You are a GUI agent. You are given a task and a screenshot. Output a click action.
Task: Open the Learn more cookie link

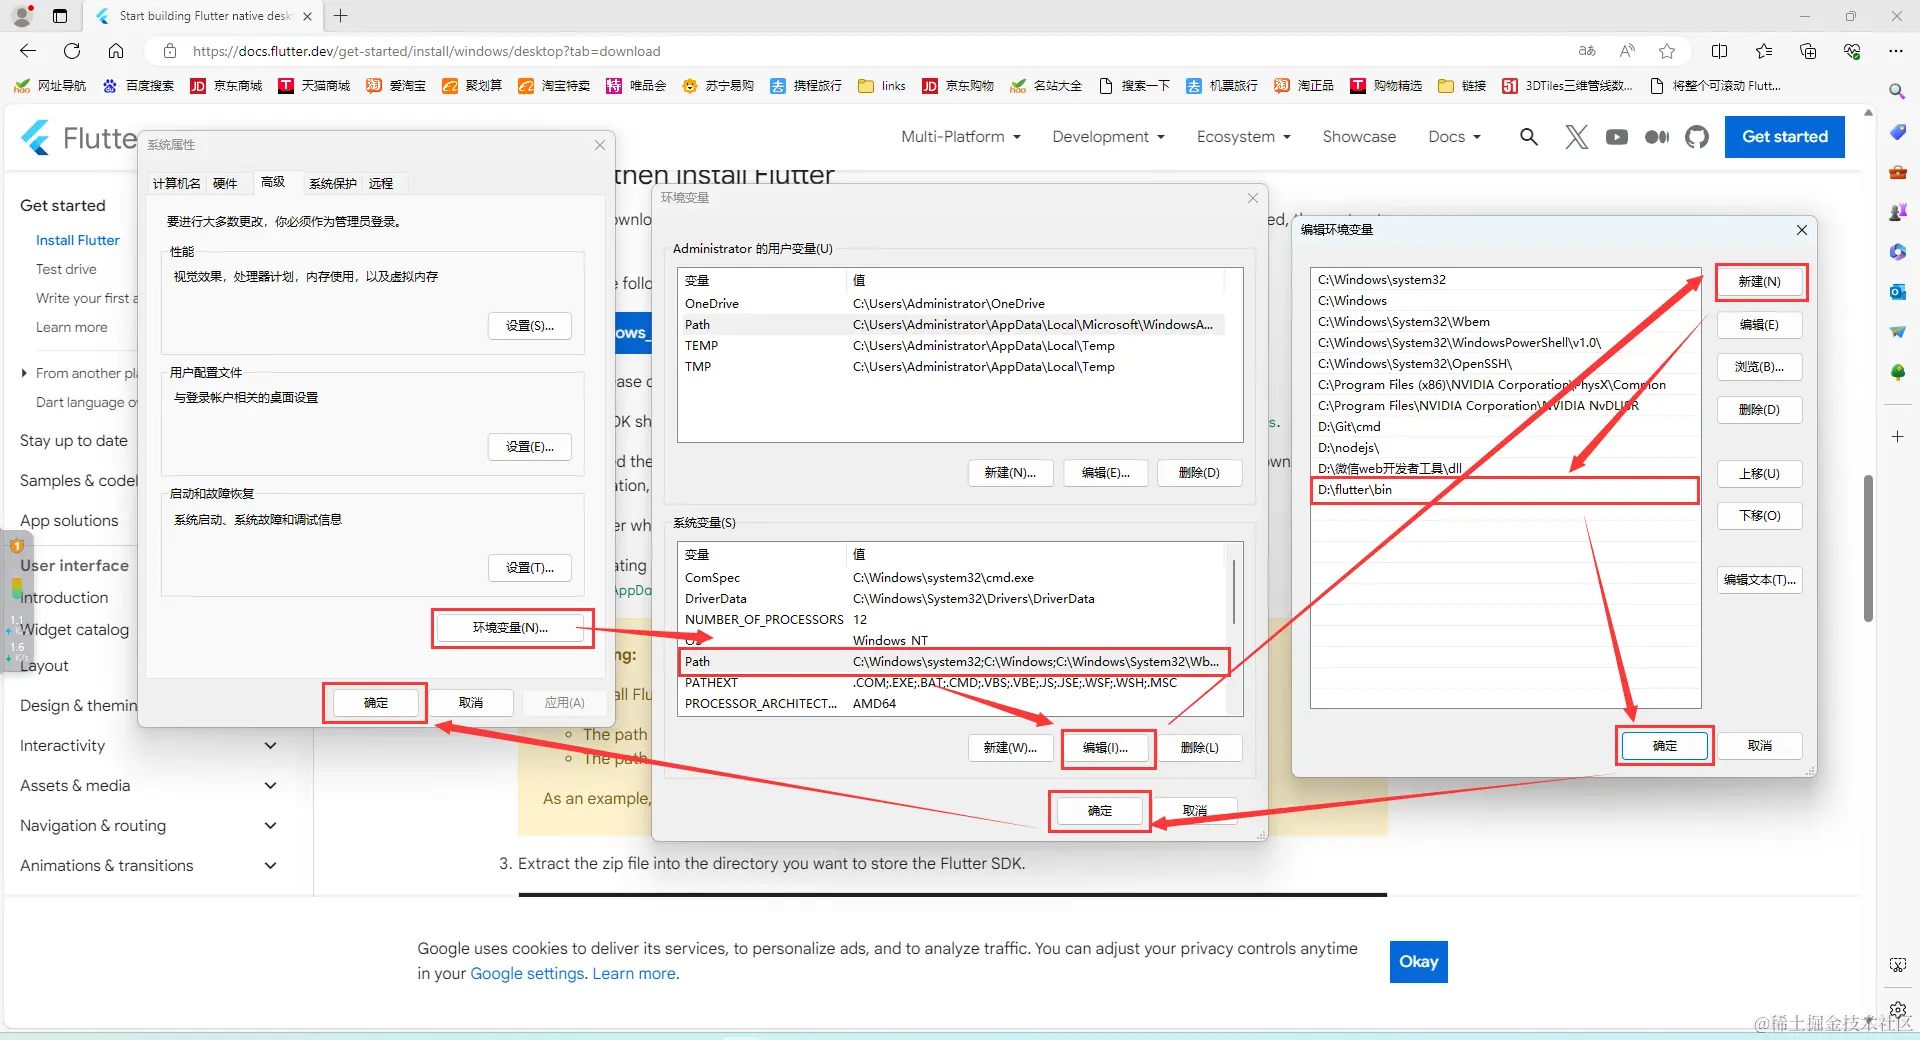(x=635, y=974)
